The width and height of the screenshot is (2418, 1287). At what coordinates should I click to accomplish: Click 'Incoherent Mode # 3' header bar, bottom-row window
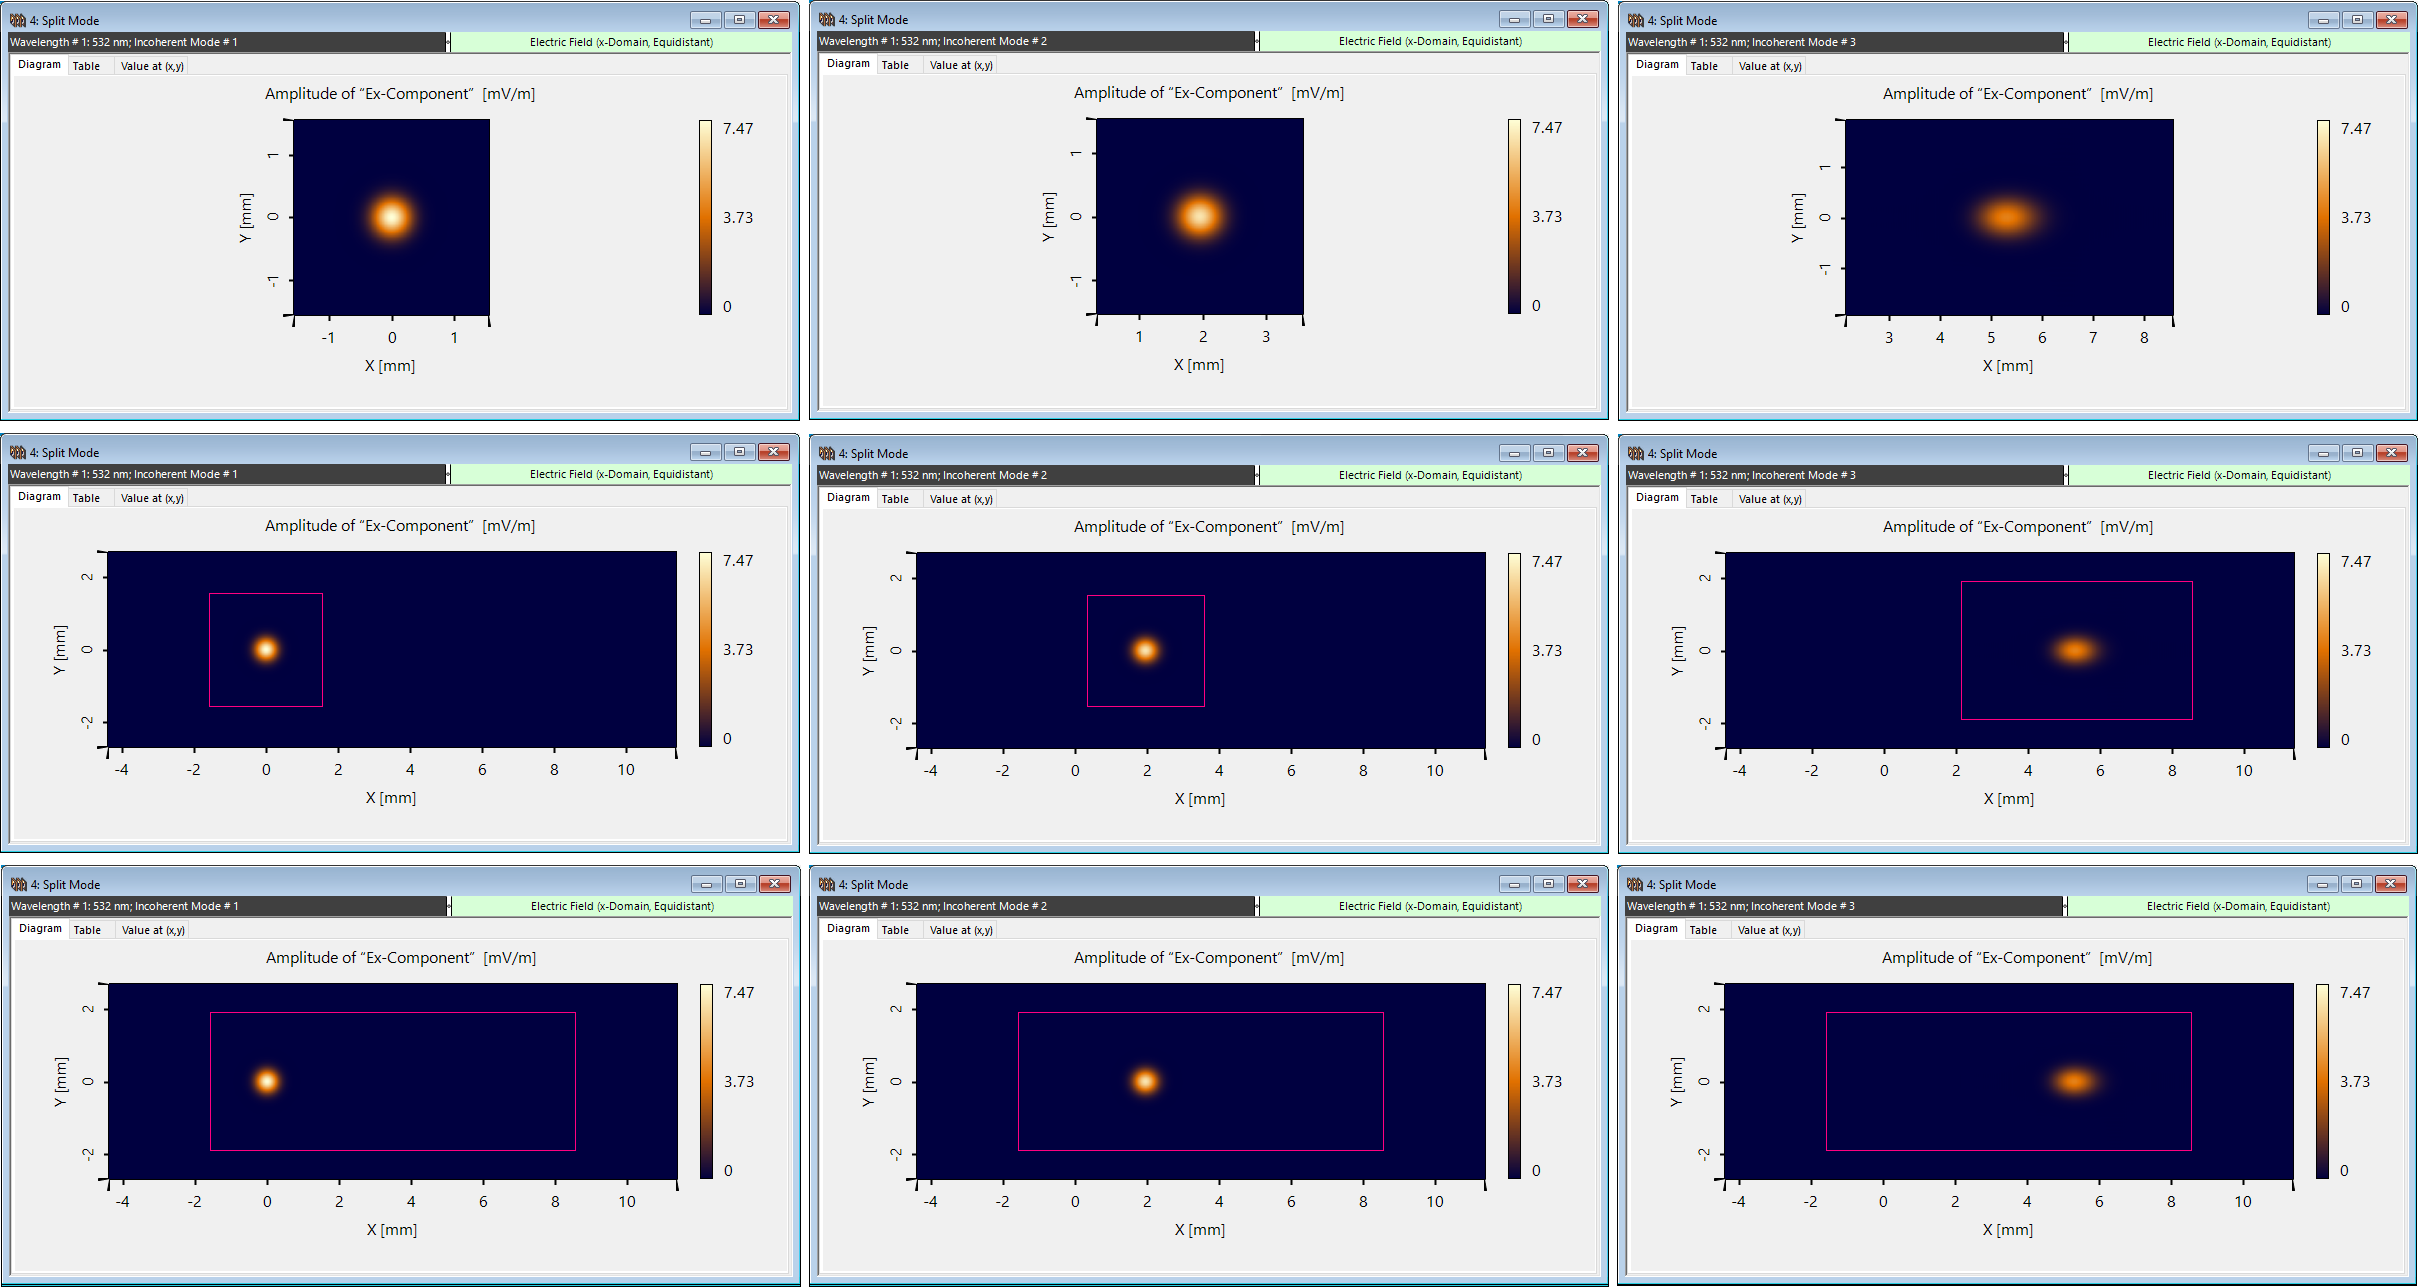coord(1844,906)
